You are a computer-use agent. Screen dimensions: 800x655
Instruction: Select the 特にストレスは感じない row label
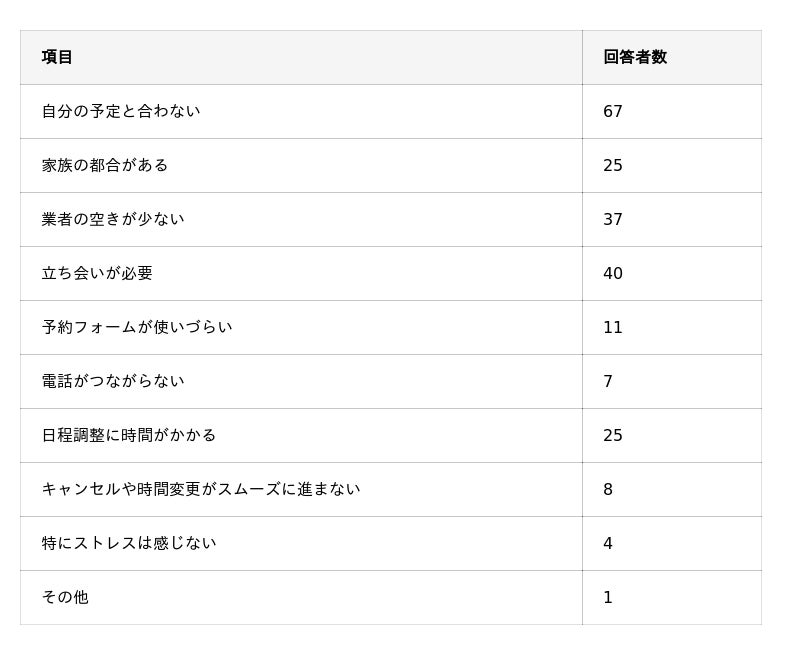(129, 543)
